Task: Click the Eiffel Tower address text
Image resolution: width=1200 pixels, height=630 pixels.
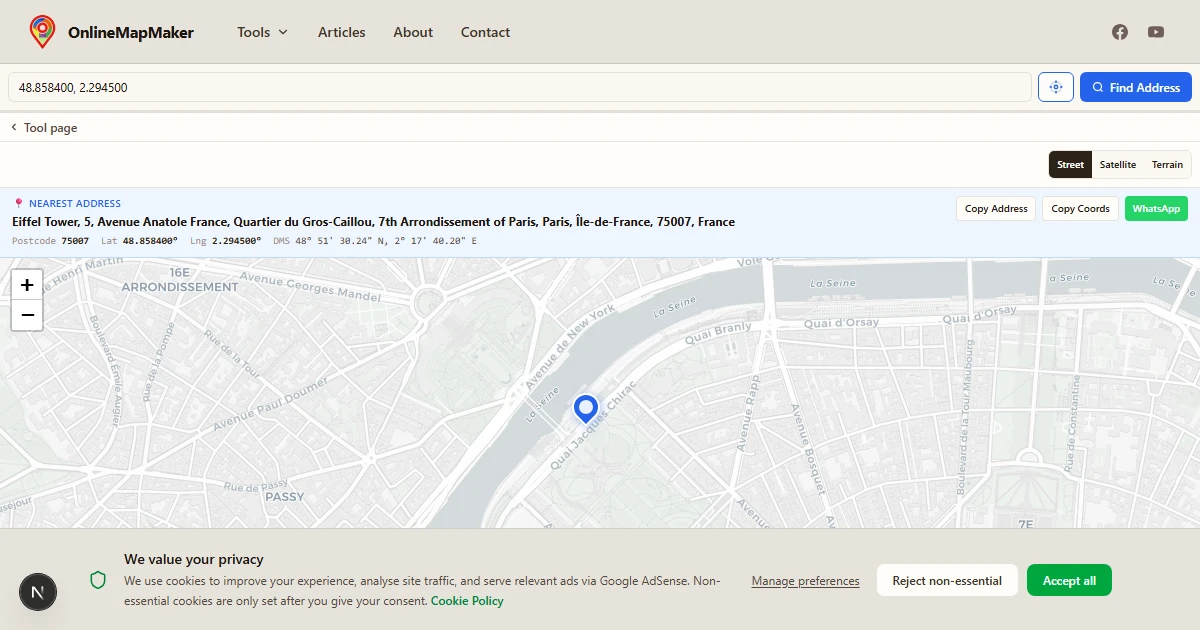Action: click(x=373, y=222)
